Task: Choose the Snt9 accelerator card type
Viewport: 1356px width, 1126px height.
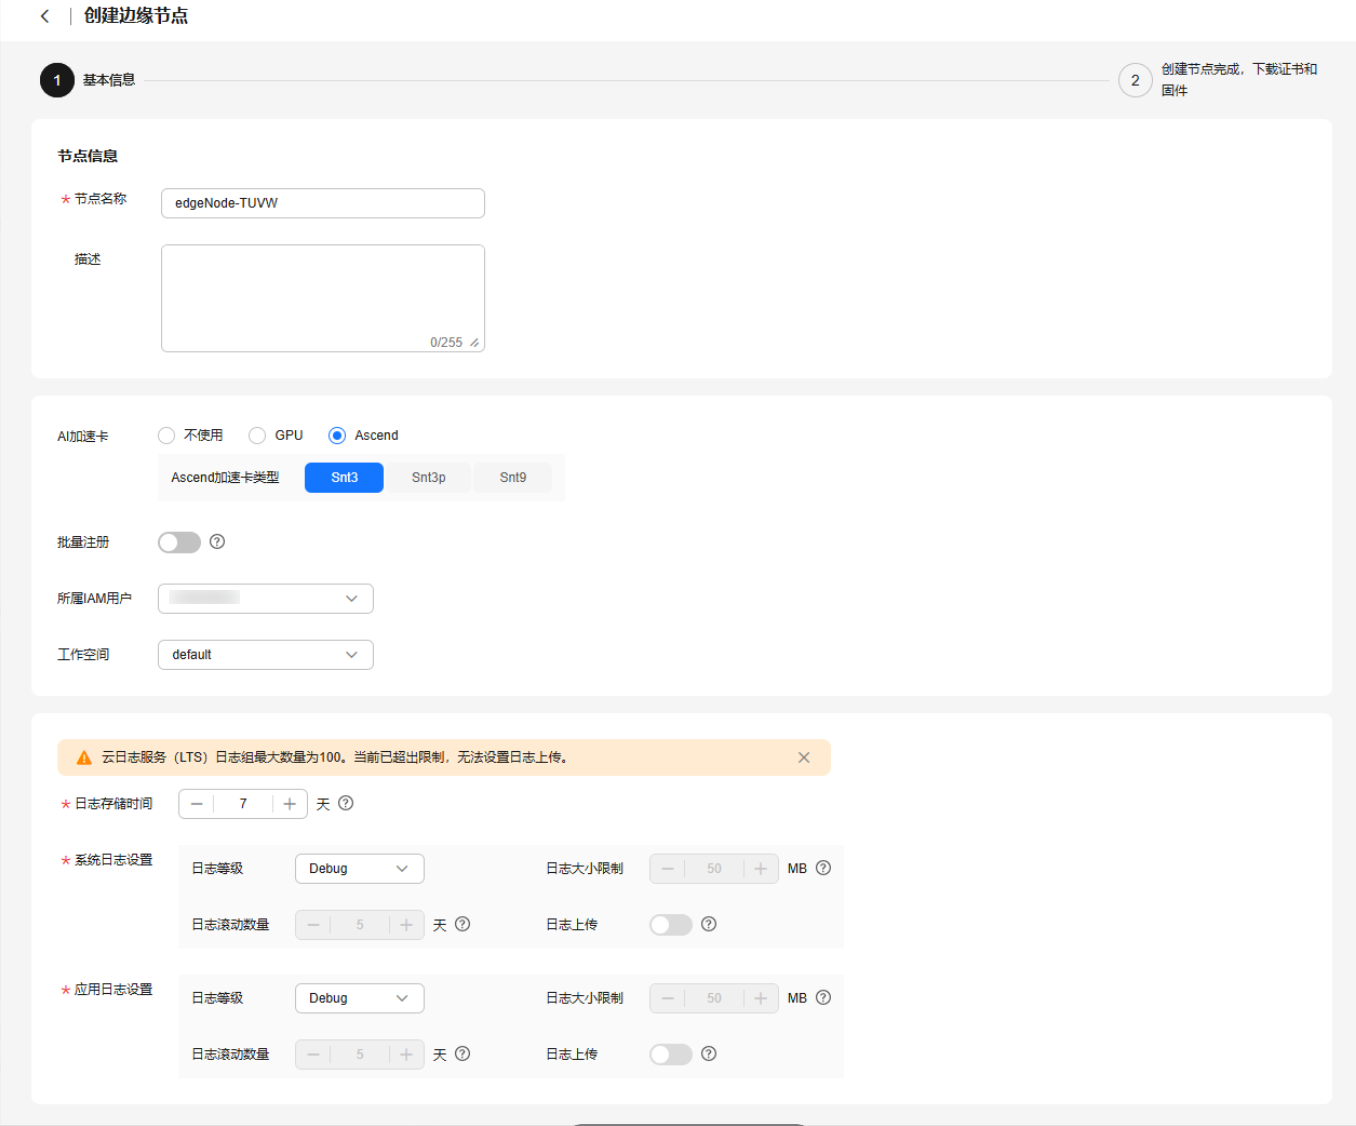Action: coord(513,478)
